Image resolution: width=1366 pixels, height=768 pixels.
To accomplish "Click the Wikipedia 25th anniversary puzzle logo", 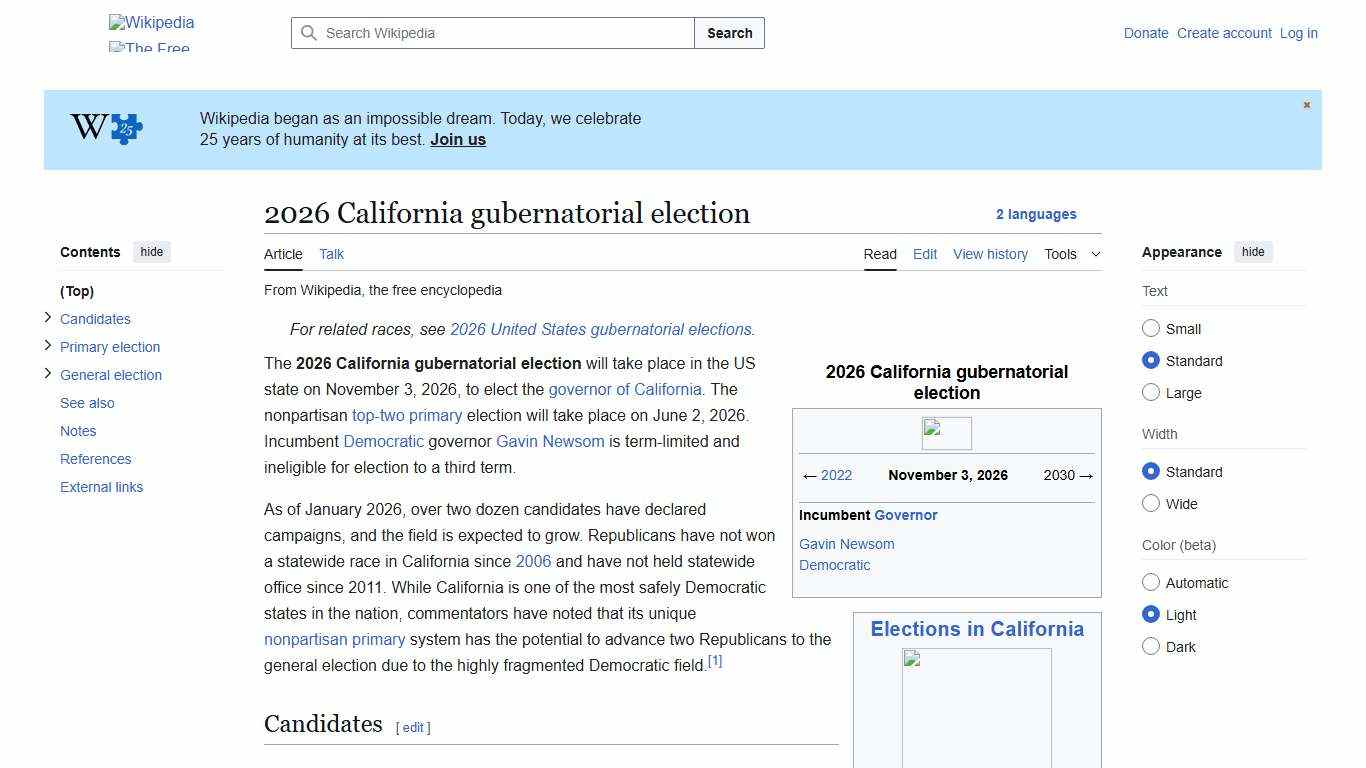I will coord(106,129).
